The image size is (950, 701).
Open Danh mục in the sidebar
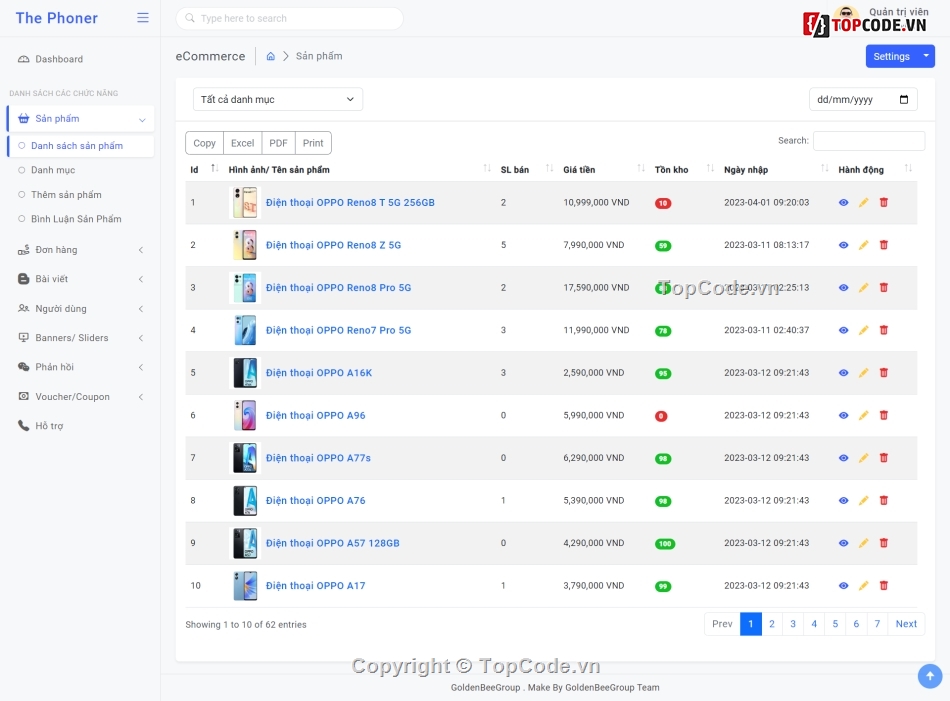coord(53,170)
